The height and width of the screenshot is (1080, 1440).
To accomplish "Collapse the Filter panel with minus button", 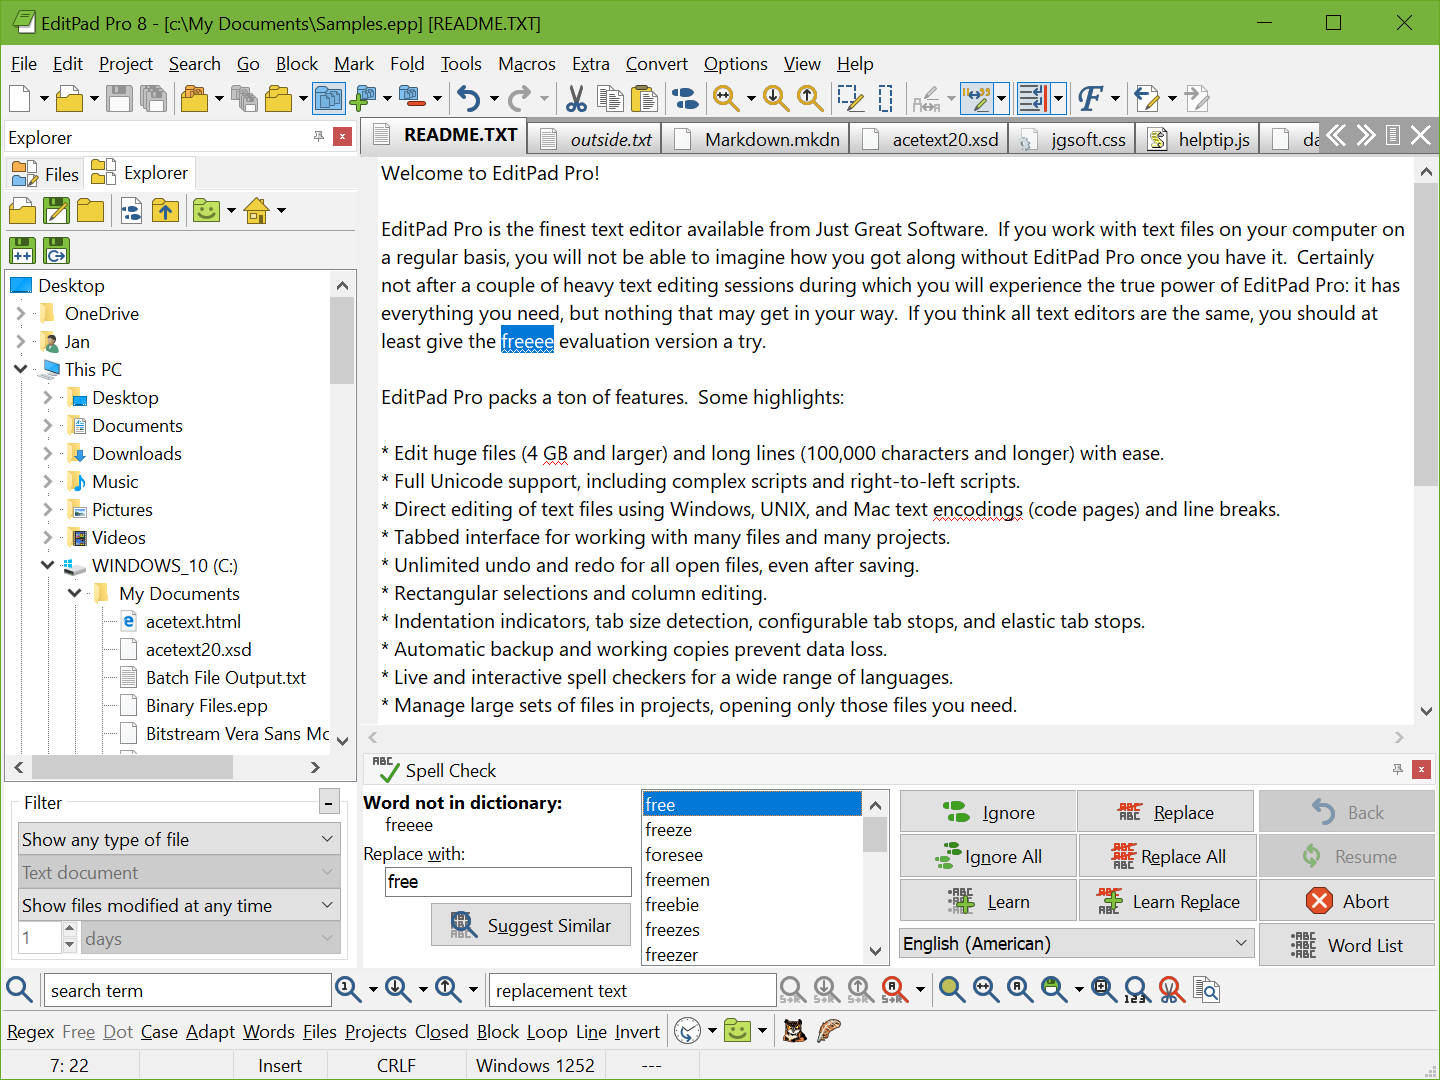I will coord(329,802).
